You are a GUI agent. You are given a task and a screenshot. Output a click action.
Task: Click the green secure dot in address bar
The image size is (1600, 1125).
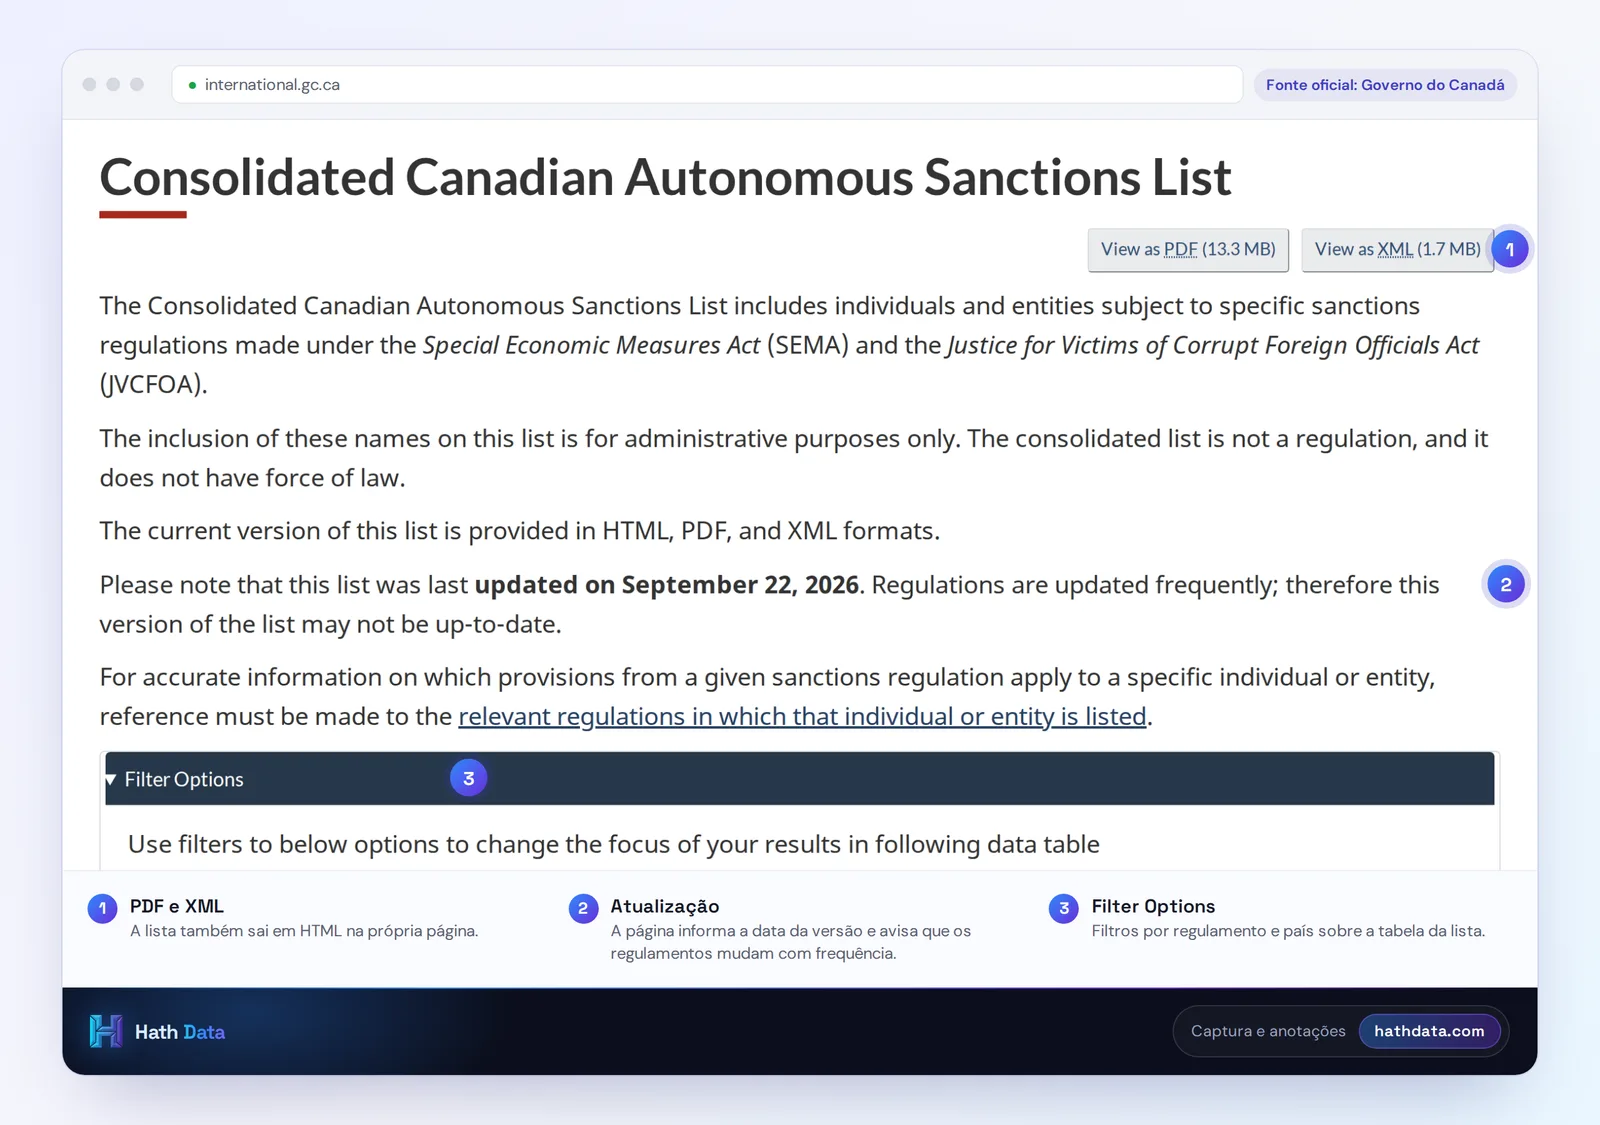point(192,85)
